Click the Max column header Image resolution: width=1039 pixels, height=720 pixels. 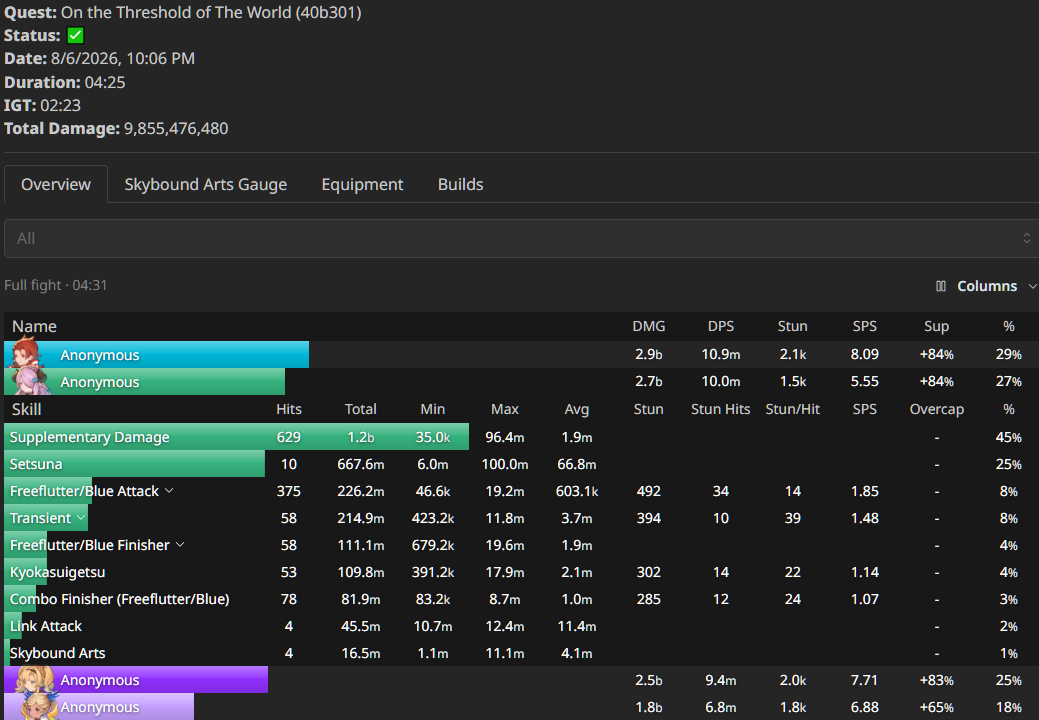pyautogui.click(x=504, y=409)
